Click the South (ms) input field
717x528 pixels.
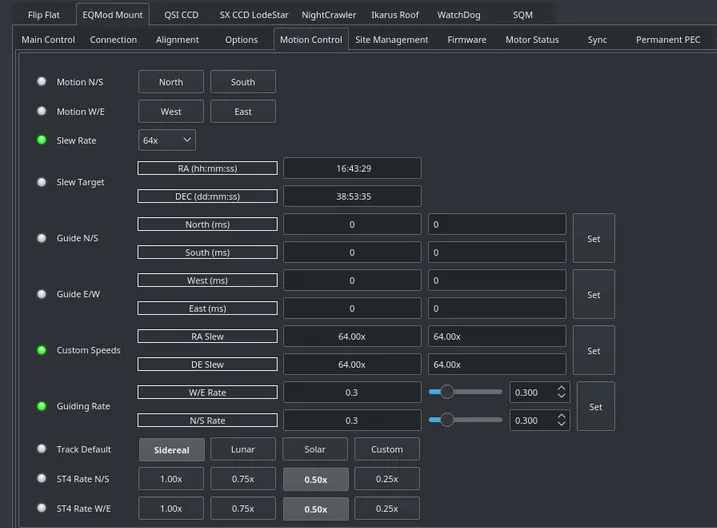(497, 252)
